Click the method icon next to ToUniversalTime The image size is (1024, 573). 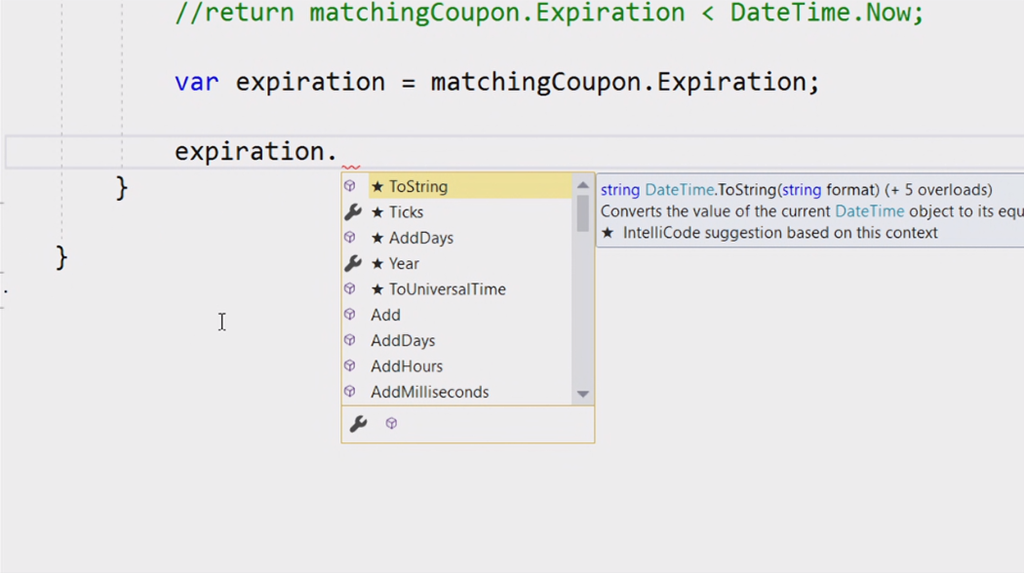(x=350, y=289)
